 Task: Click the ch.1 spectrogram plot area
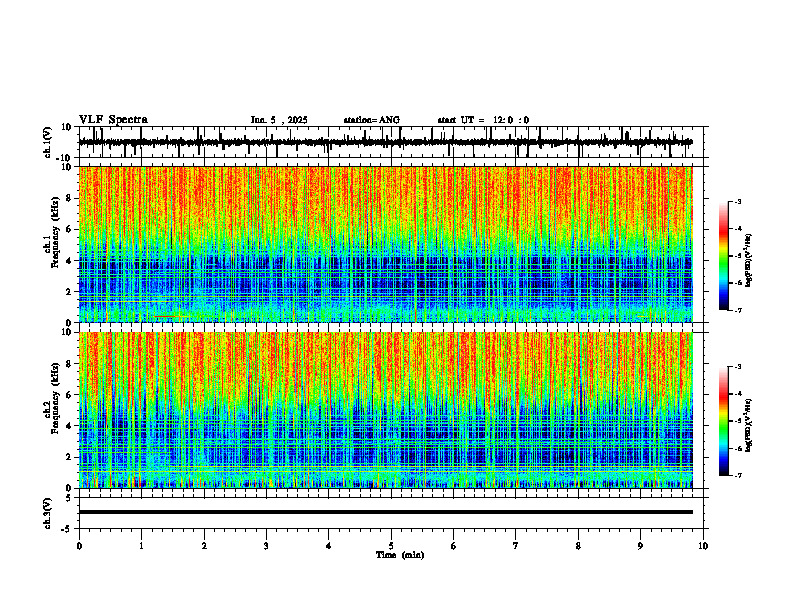click(385, 244)
